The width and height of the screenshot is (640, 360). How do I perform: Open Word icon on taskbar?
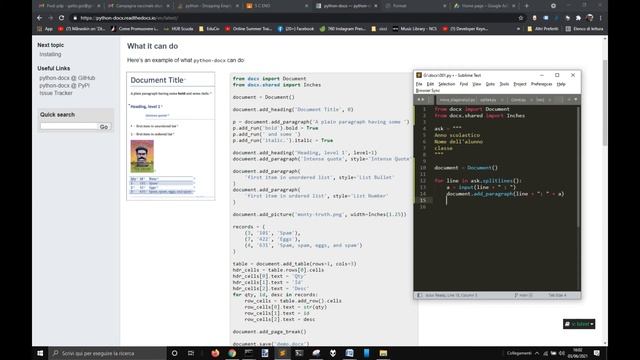[x=349, y=353]
